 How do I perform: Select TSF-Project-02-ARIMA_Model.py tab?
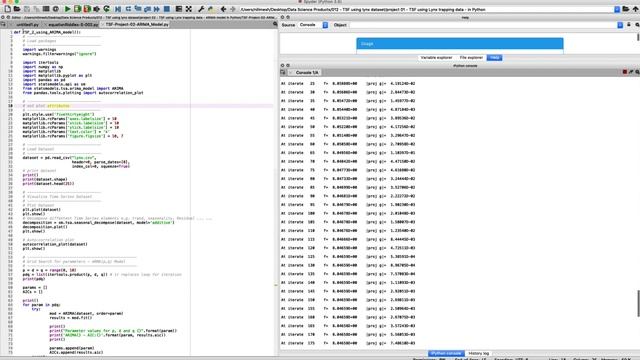point(136,24)
